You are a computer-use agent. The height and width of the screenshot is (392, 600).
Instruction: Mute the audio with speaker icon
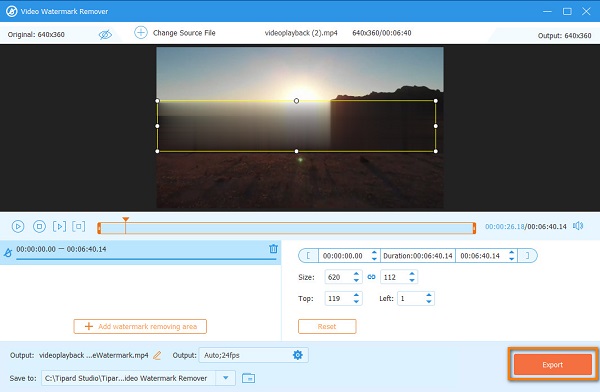[x=578, y=226]
